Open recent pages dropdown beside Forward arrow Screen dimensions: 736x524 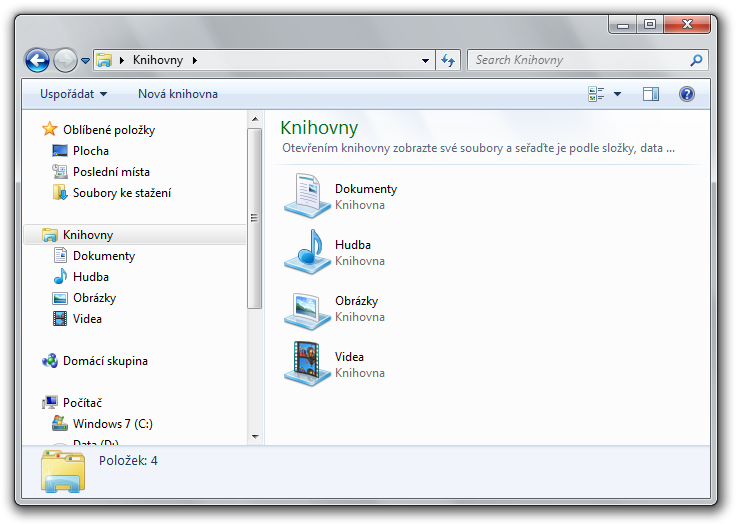(85, 61)
